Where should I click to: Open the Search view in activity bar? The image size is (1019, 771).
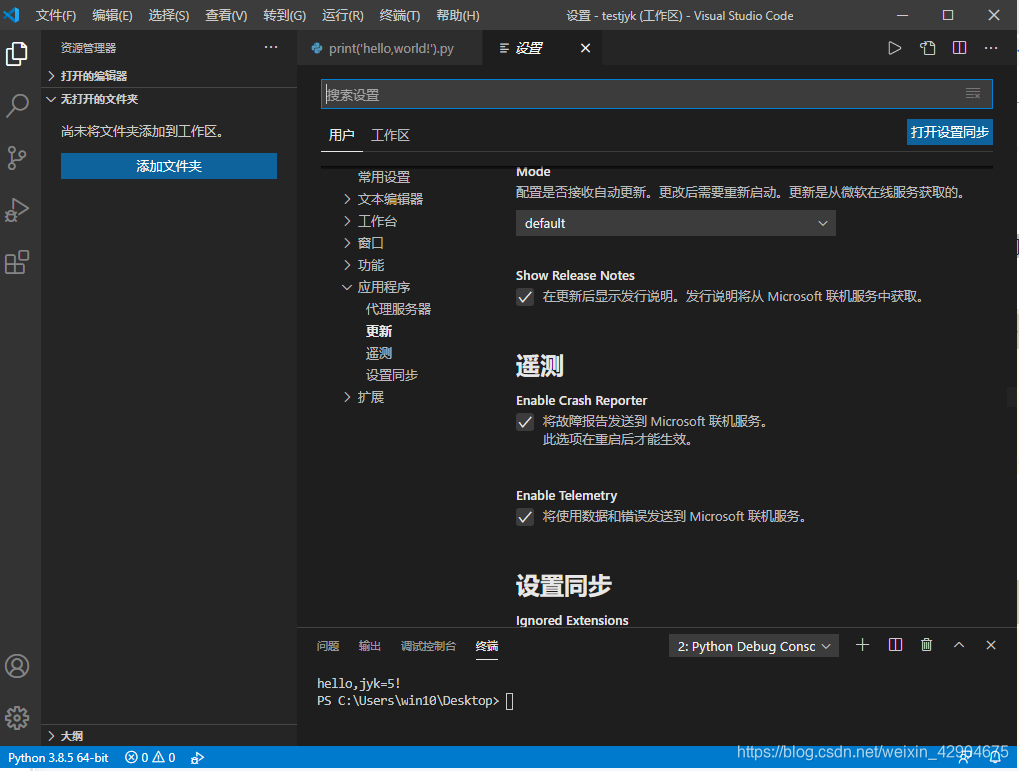click(17, 105)
